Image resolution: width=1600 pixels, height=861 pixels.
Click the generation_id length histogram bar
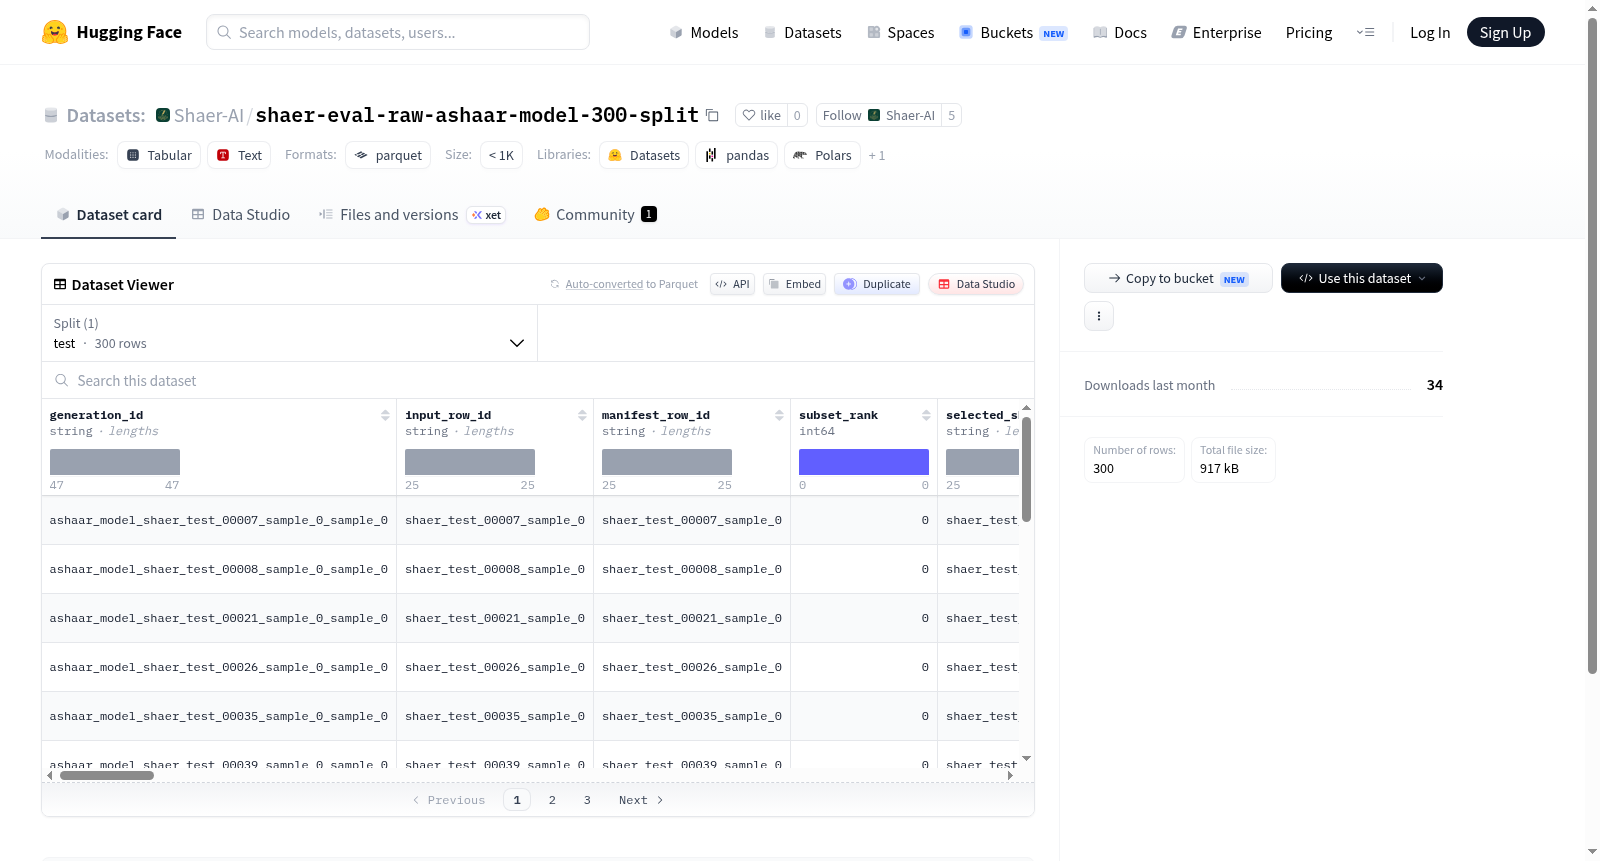point(115,462)
